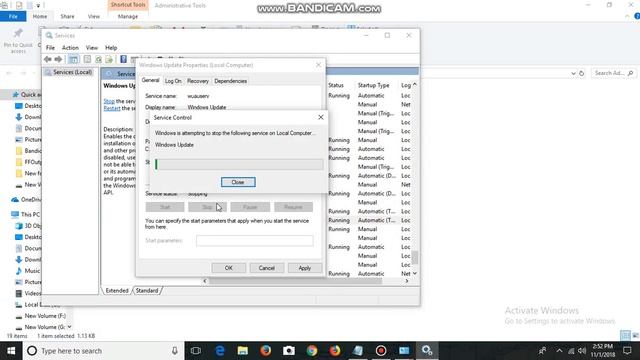Select the Services gear icon in taskbar
The image size is (640, 360).
pyautogui.click(x=427, y=351)
